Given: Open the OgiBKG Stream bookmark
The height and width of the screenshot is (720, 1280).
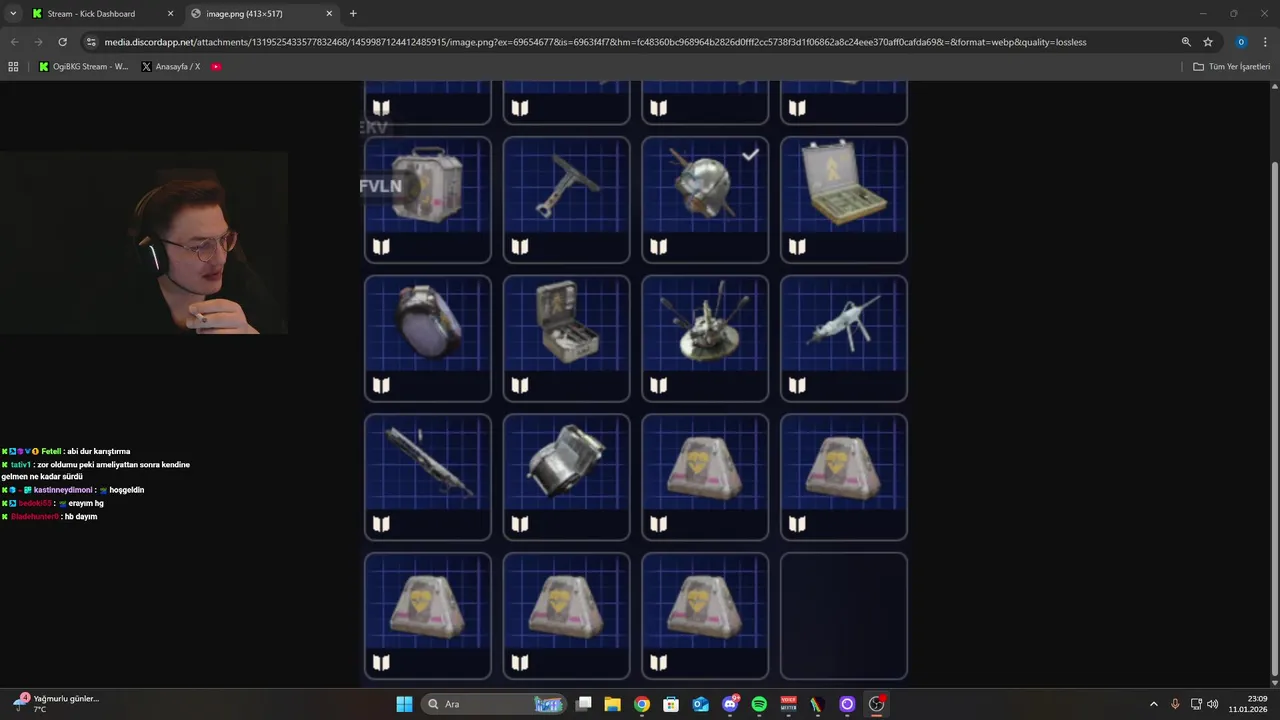Looking at the screenshot, I should 84,67.
